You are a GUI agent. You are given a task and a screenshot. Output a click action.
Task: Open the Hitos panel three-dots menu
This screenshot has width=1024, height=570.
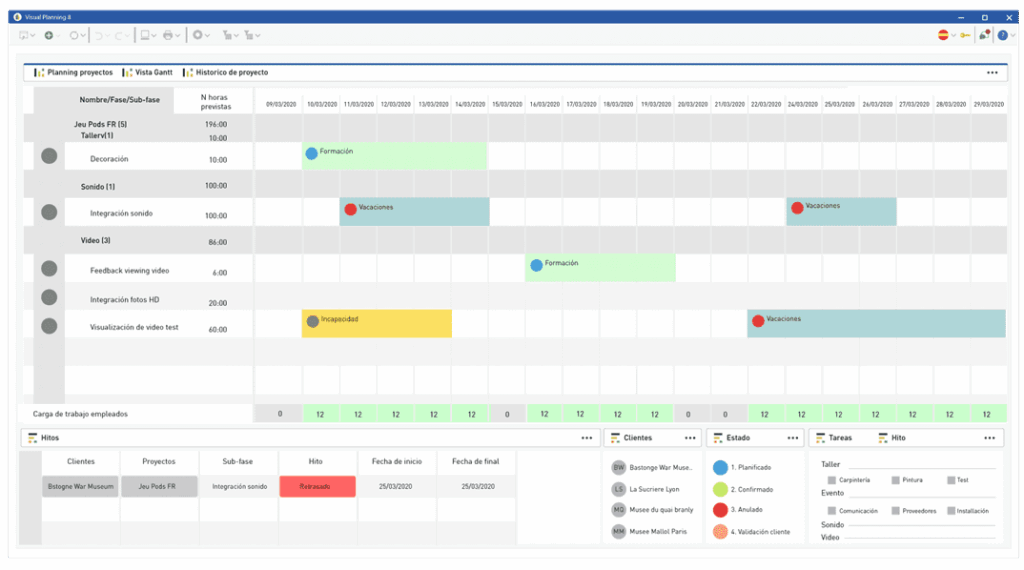coord(586,438)
